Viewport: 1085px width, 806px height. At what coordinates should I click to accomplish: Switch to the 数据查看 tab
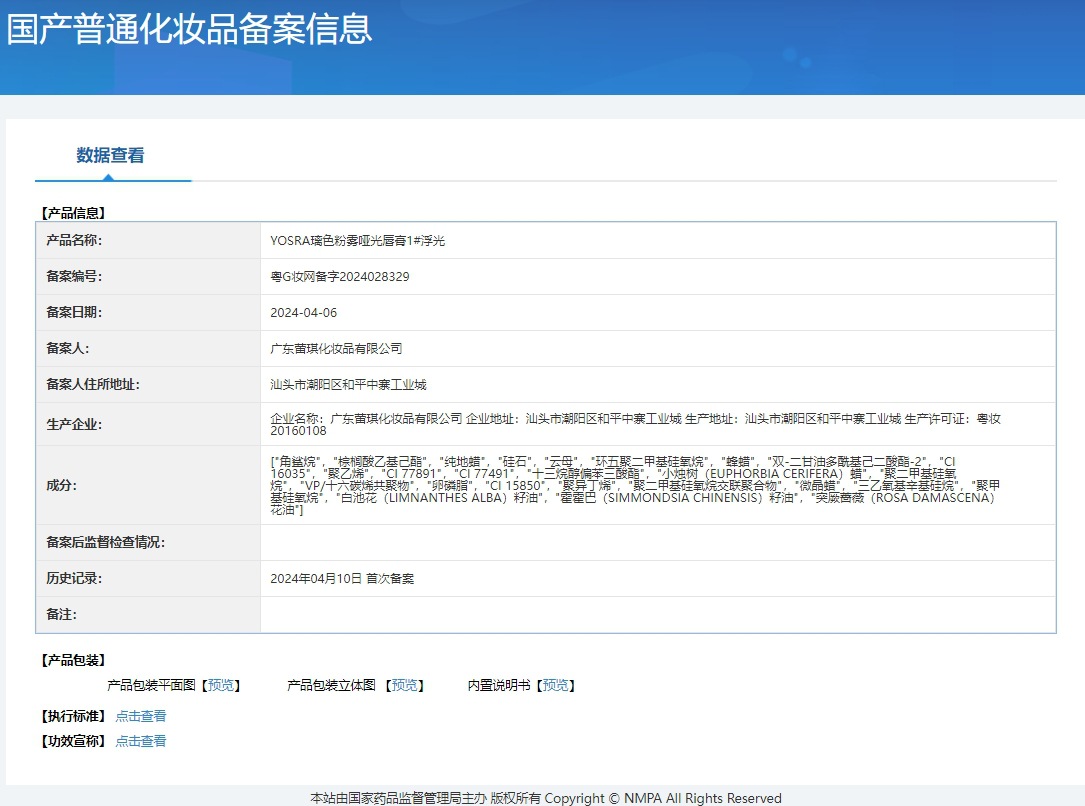tap(110, 156)
